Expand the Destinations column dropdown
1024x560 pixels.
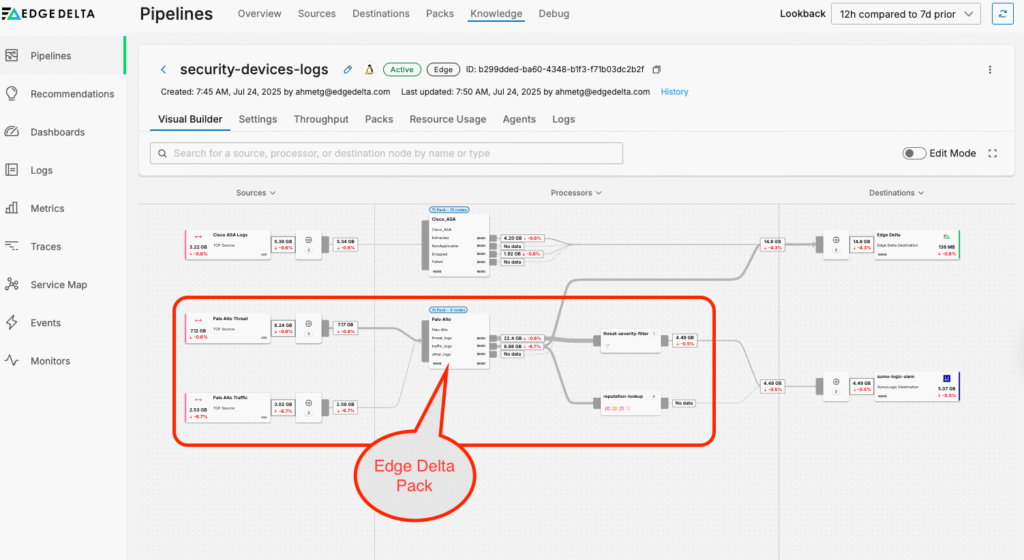[896, 193]
